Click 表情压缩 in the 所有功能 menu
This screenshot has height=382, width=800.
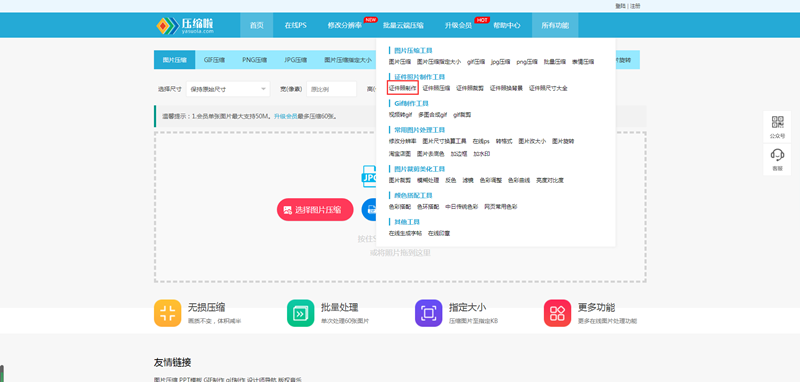click(583, 62)
